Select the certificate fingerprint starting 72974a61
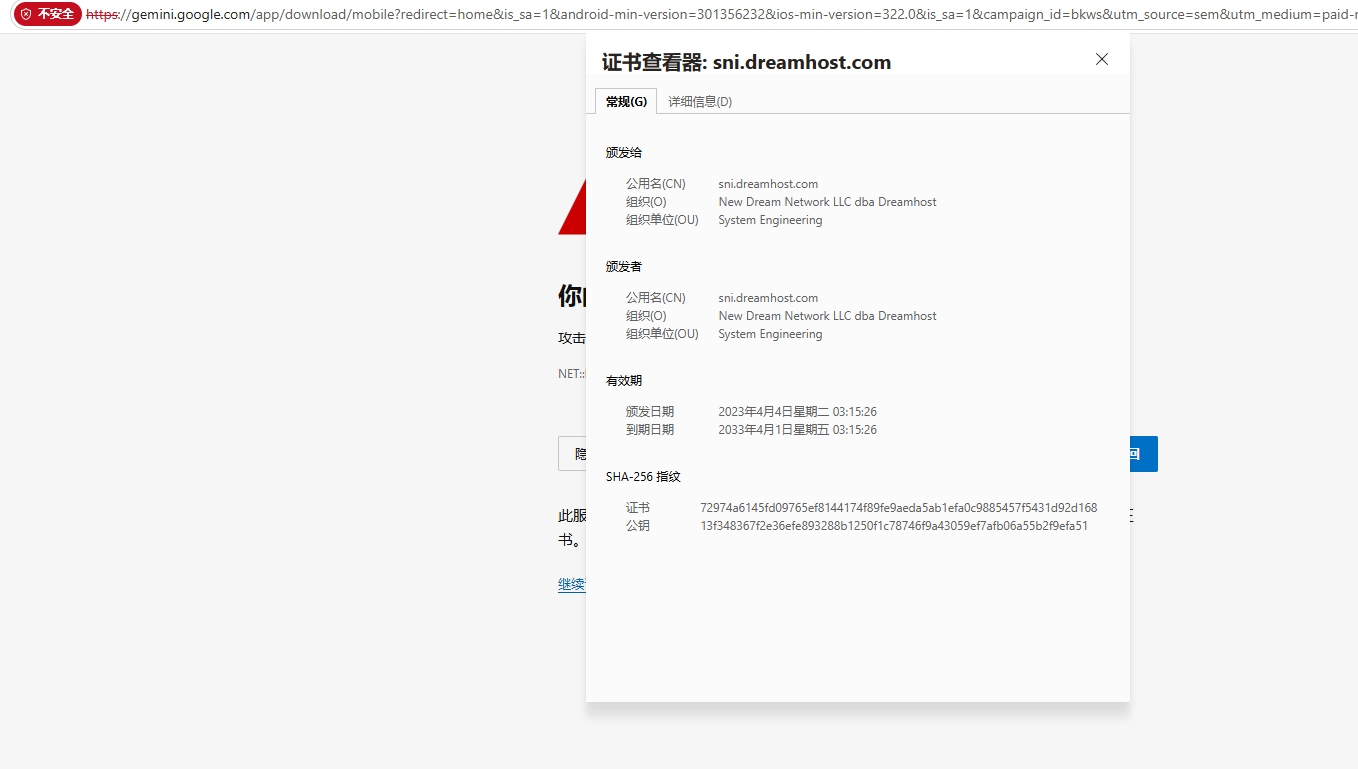Viewport: 1358px width, 769px height. [x=898, y=508]
